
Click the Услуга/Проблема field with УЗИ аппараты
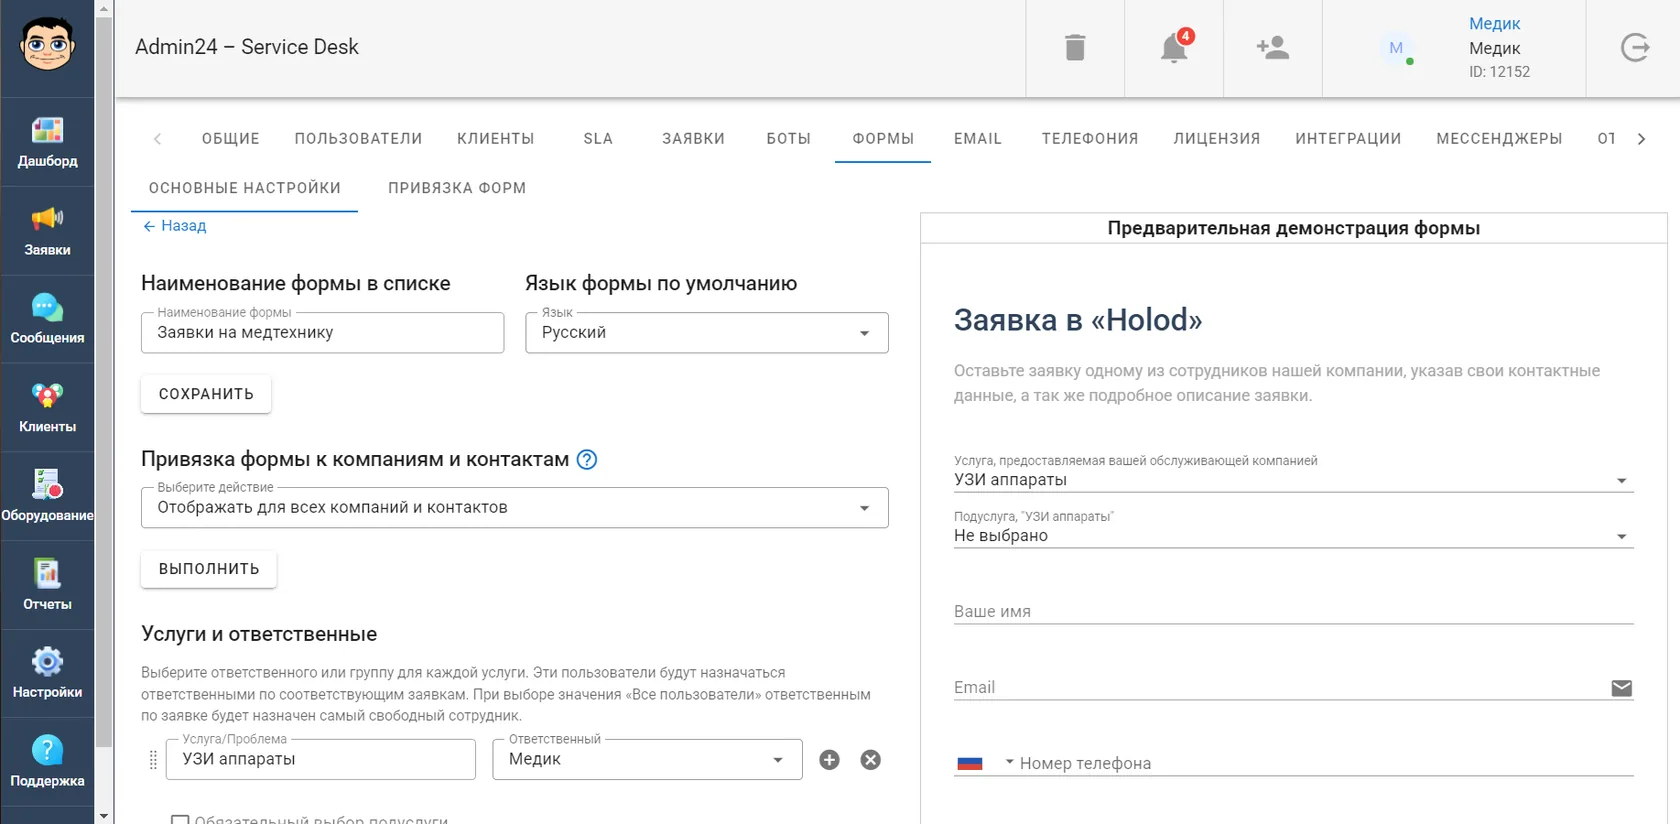point(320,760)
